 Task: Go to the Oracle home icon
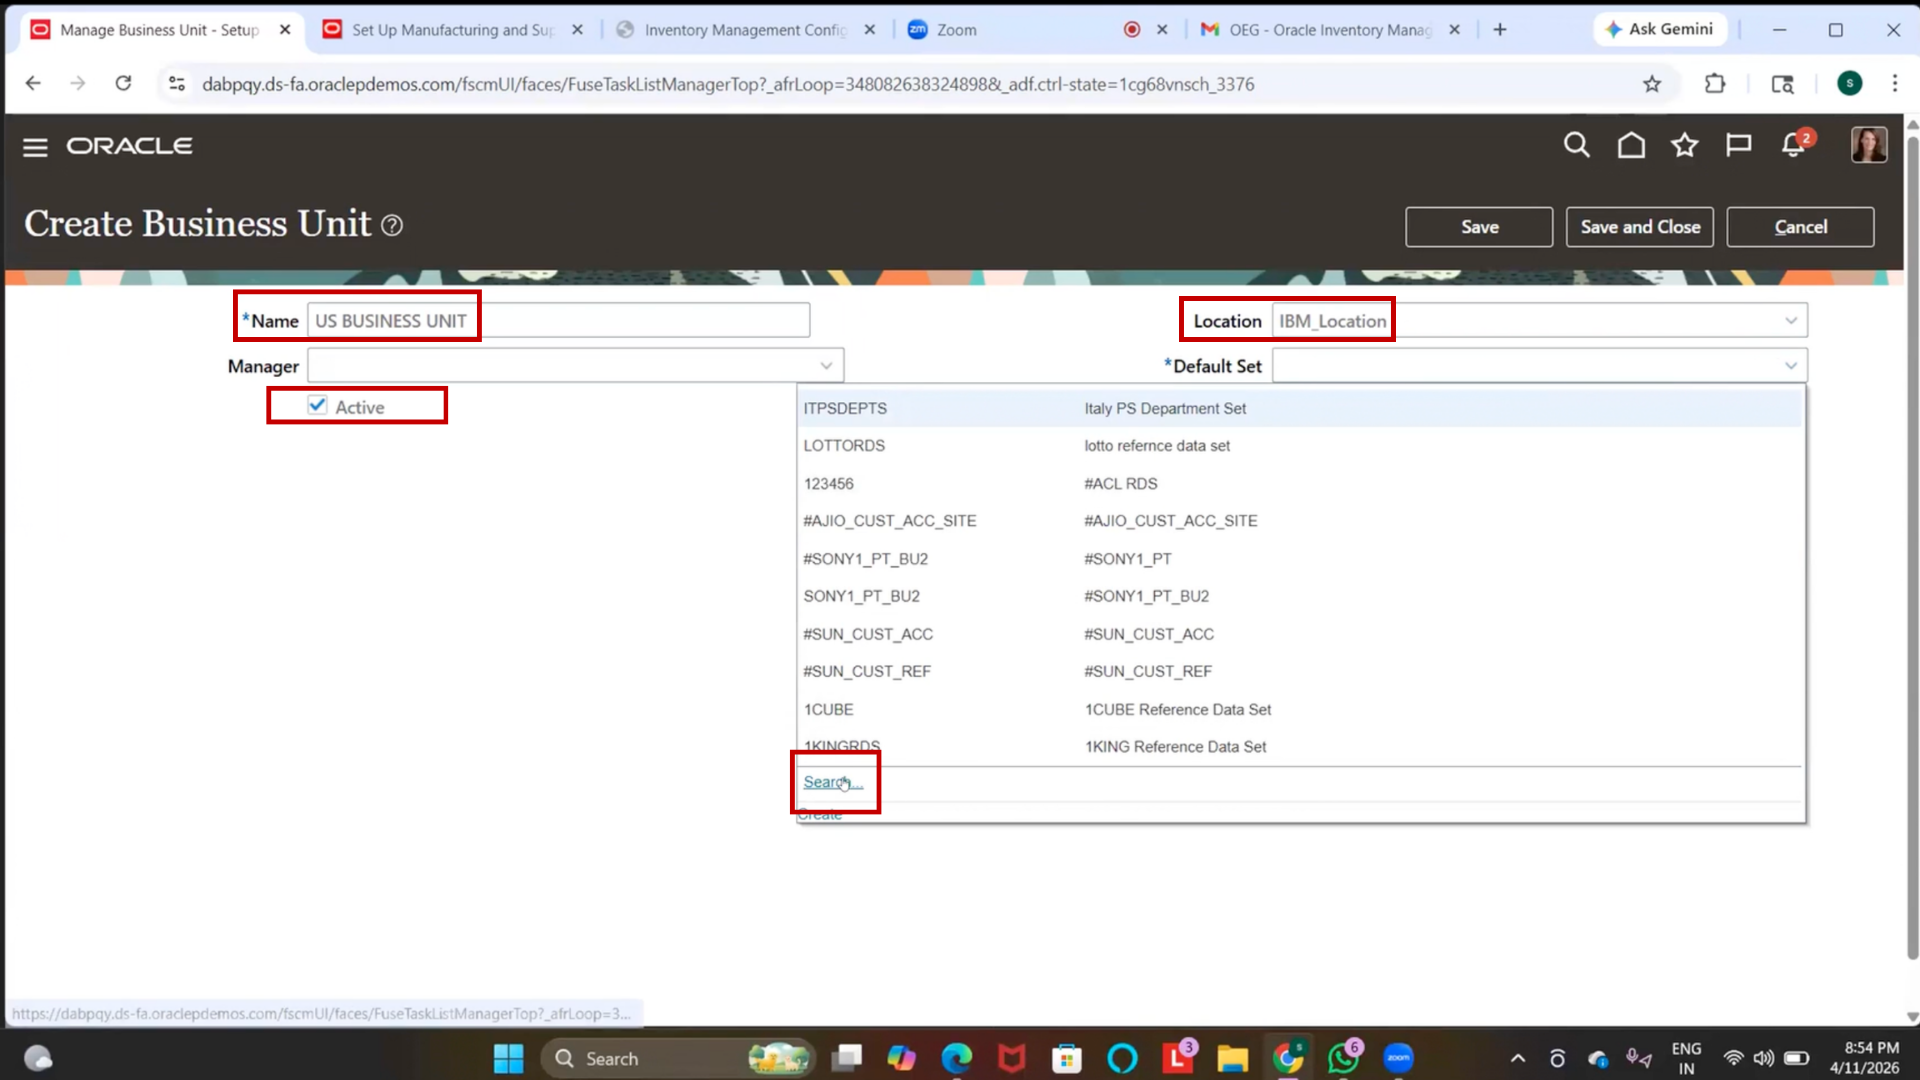point(1631,146)
